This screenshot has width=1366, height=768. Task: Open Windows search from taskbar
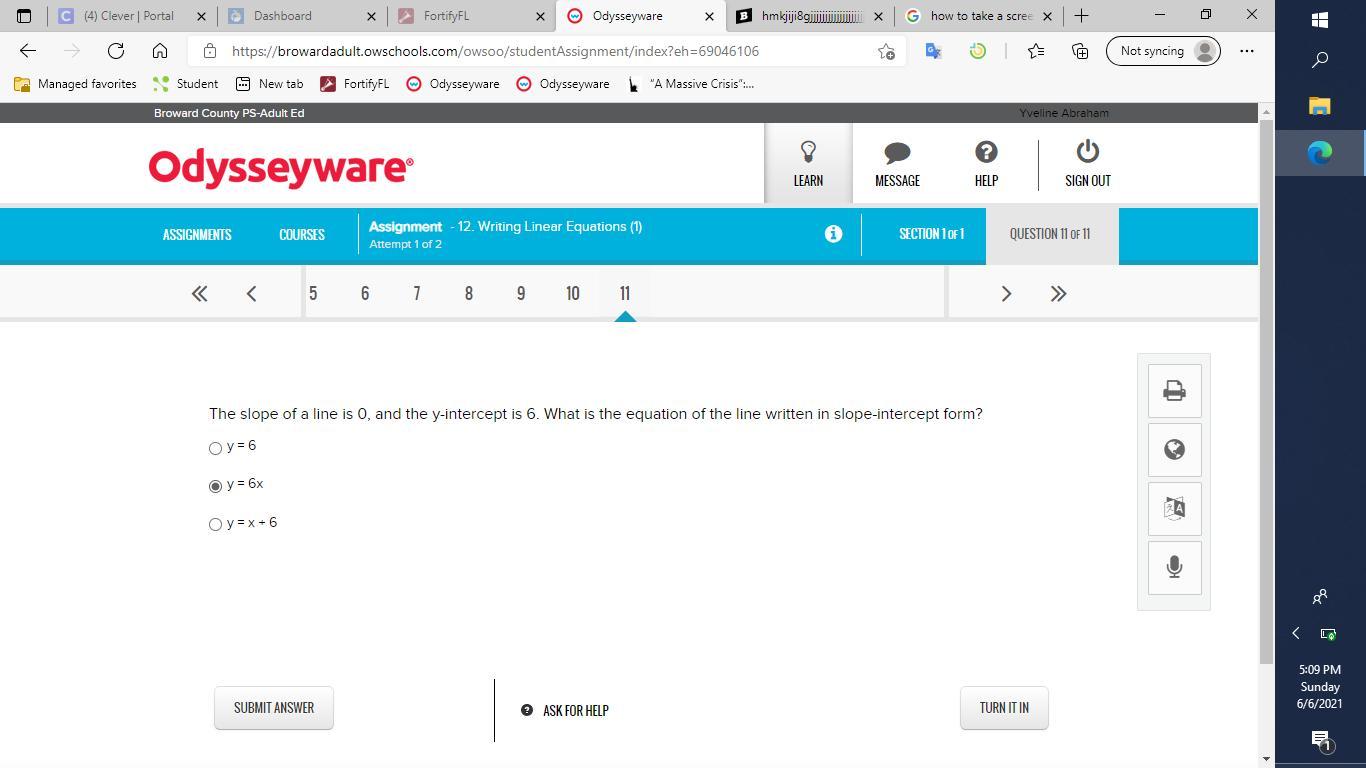1320,60
